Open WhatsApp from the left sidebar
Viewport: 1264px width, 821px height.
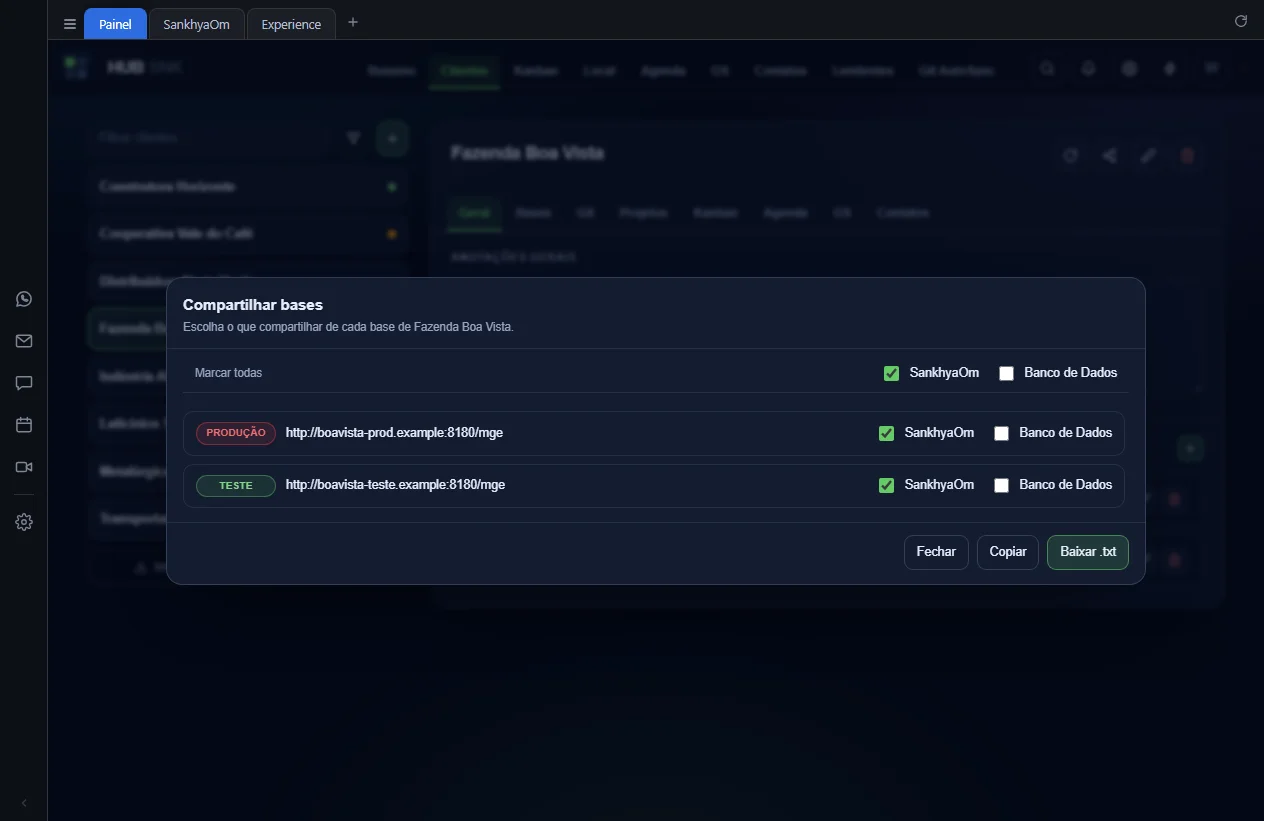pos(24,299)
